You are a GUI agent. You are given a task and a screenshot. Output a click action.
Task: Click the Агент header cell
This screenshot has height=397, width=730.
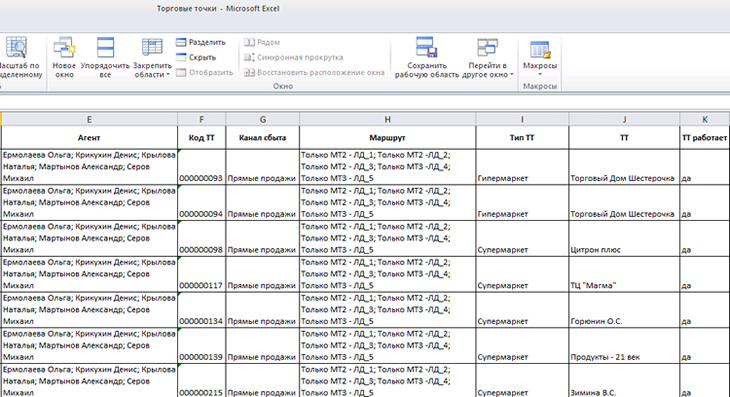click(89, 138)
